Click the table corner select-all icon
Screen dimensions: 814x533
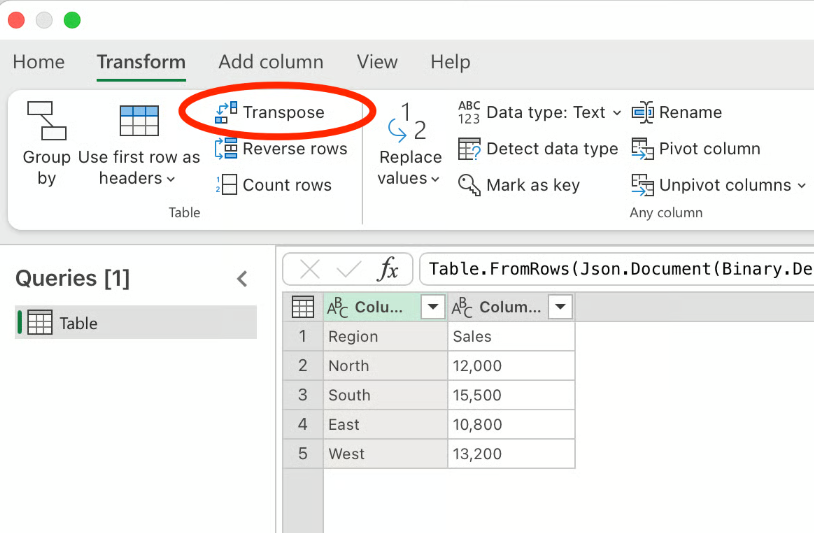(x=303, y=307)
